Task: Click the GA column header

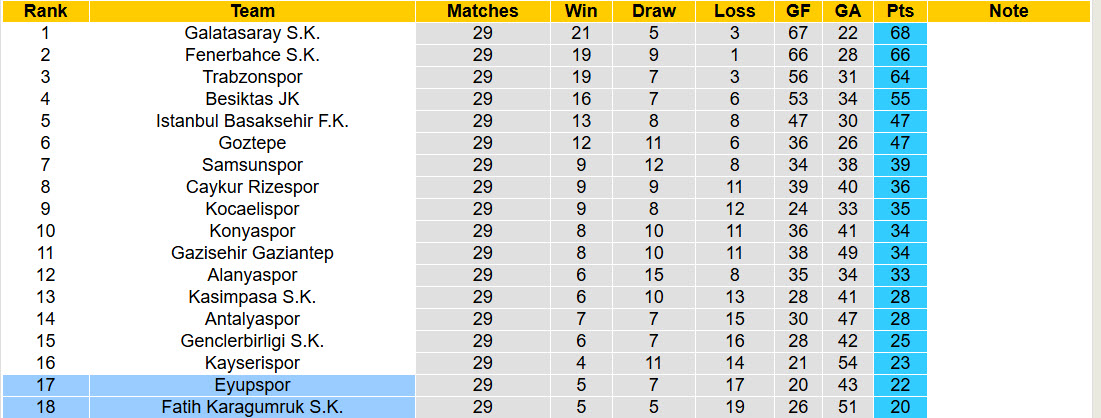Action: (x=848, y=11)
